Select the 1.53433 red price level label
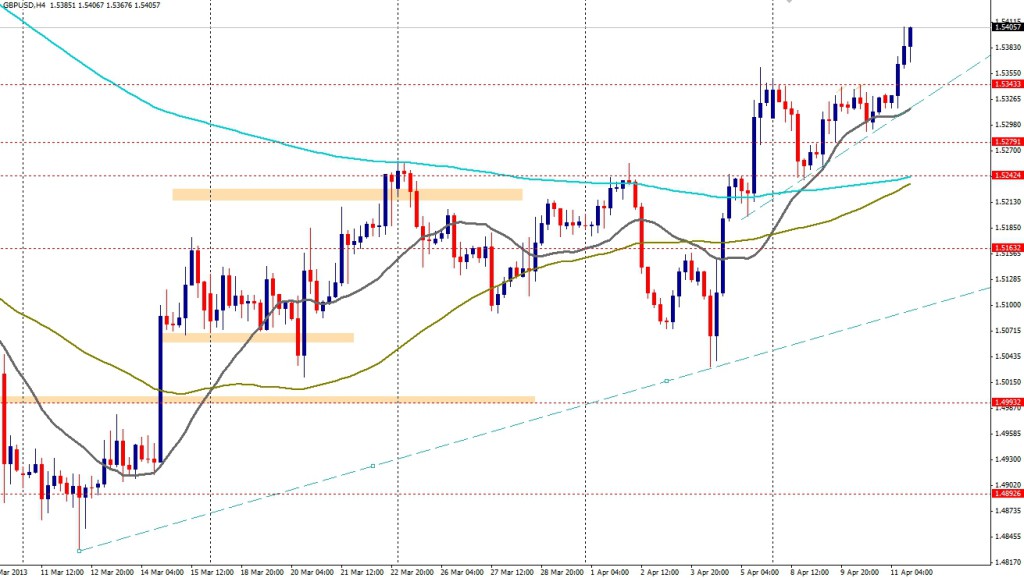1024x578 pixels. coord(1006,85)
